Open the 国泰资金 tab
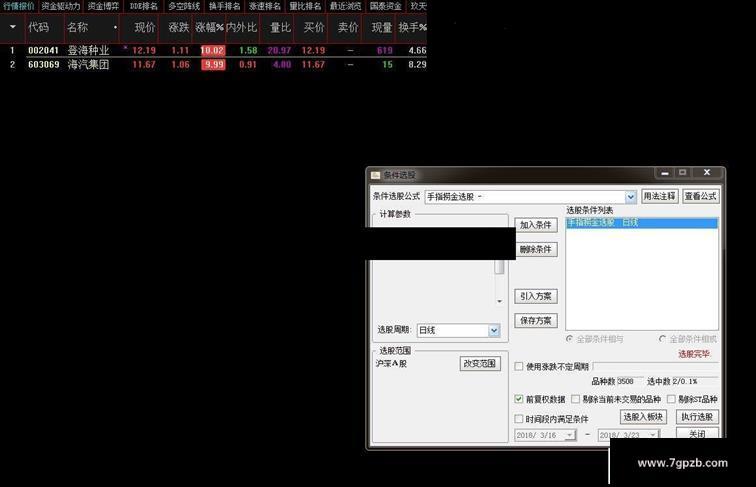Screen dimensions: 756x487 coord(386,6)
